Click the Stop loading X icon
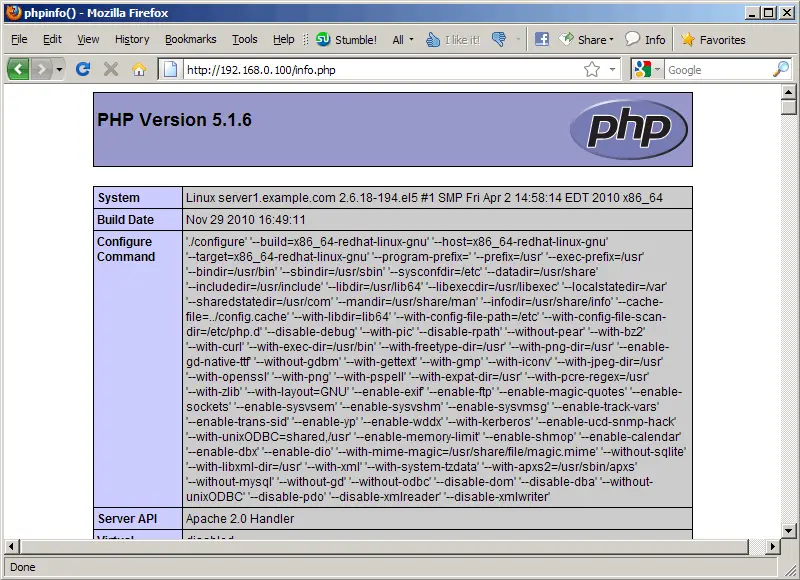 [111, 69]
